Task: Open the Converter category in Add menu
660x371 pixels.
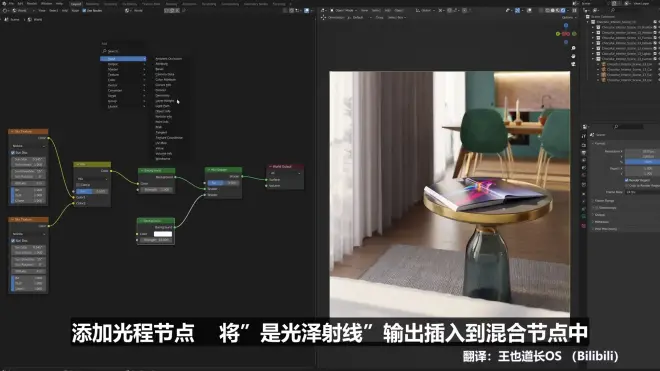Action: [123, 91]
